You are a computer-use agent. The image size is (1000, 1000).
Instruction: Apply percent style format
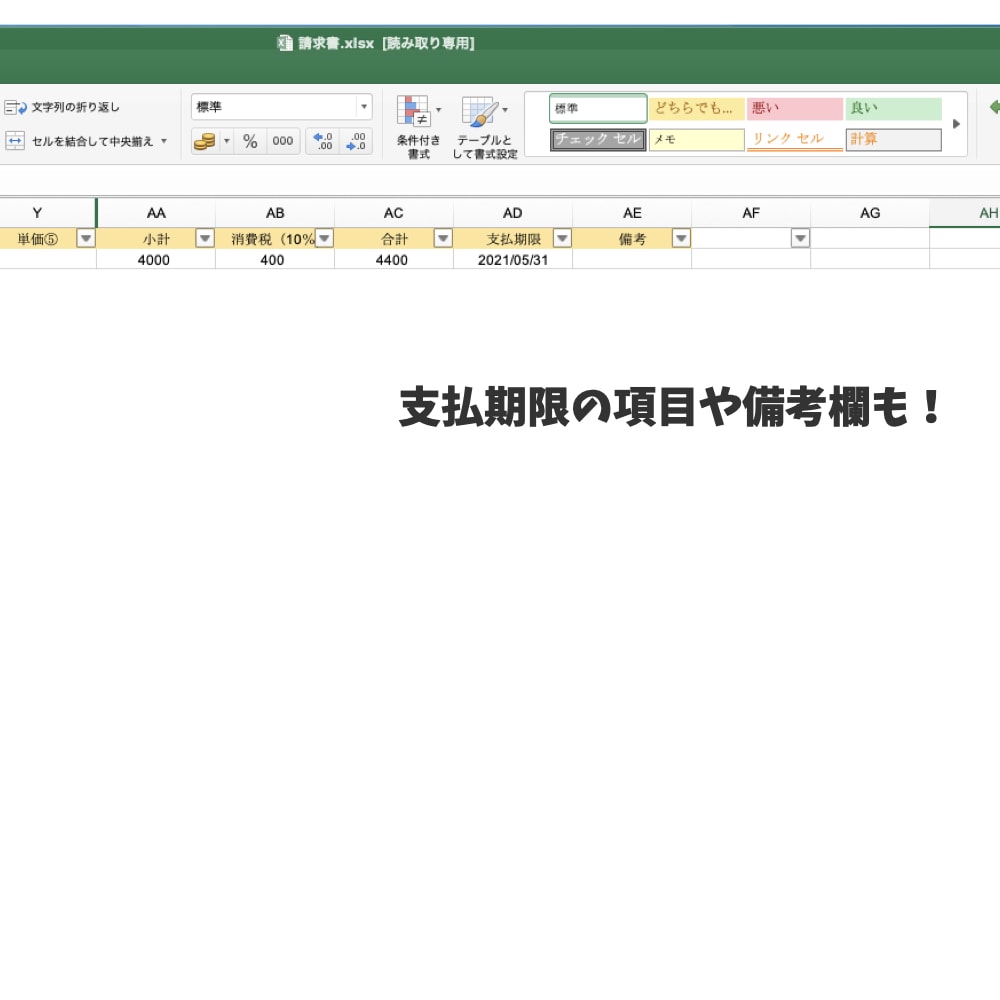pos(250,141)
